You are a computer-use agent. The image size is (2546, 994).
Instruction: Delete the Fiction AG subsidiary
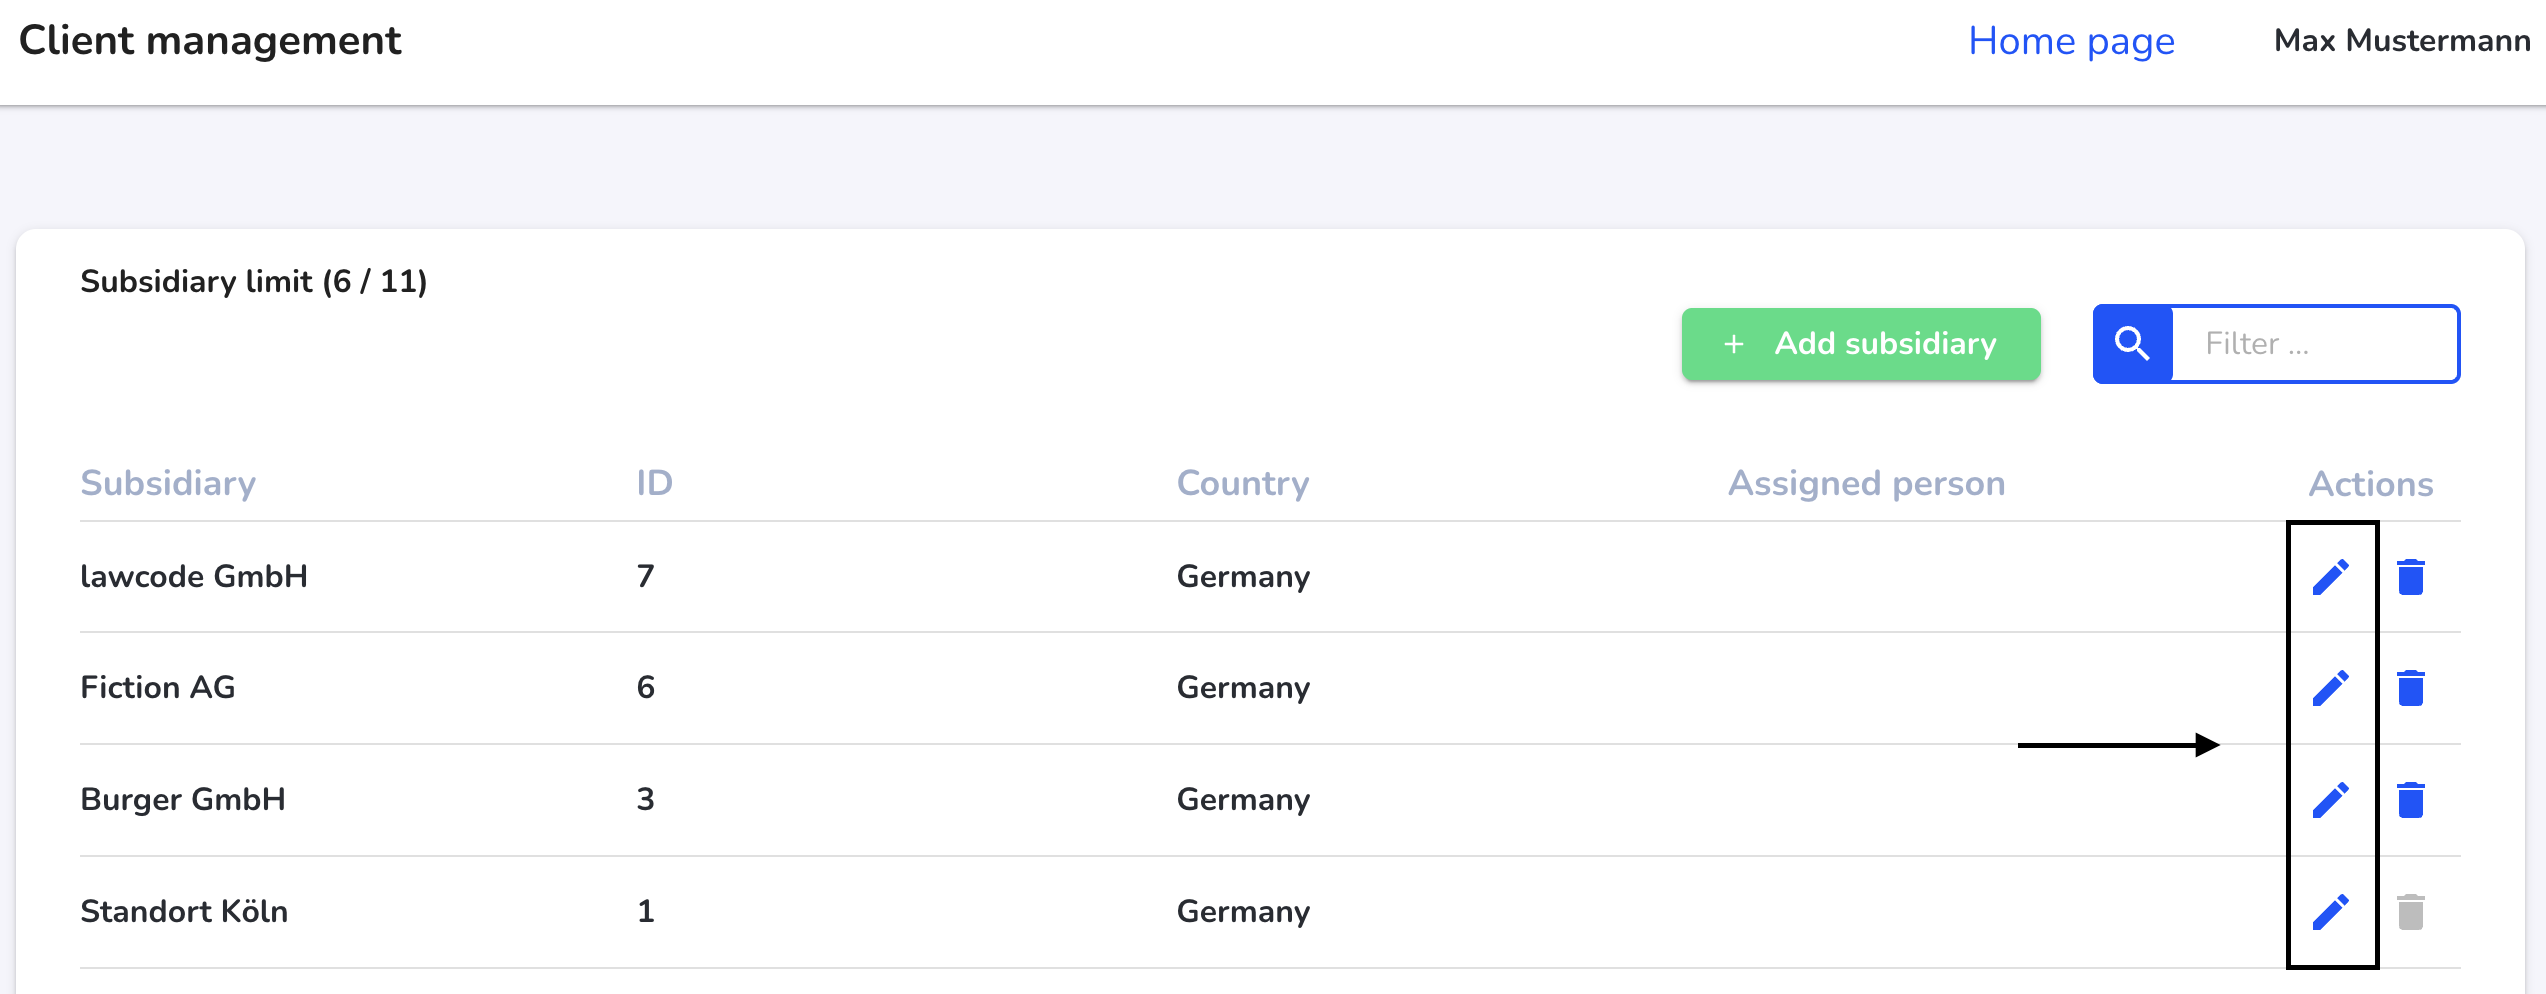coord(2411,688)
